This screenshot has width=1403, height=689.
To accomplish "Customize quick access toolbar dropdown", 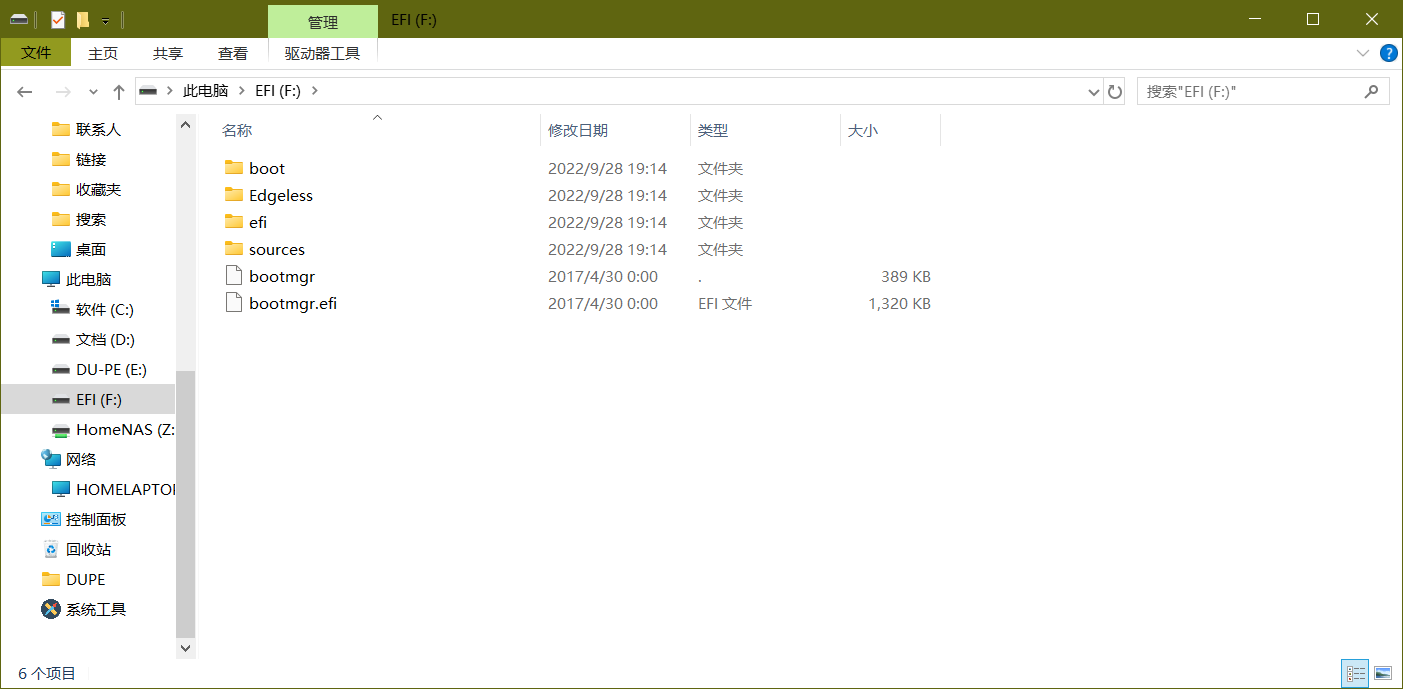I will click(x=105, y=20).
